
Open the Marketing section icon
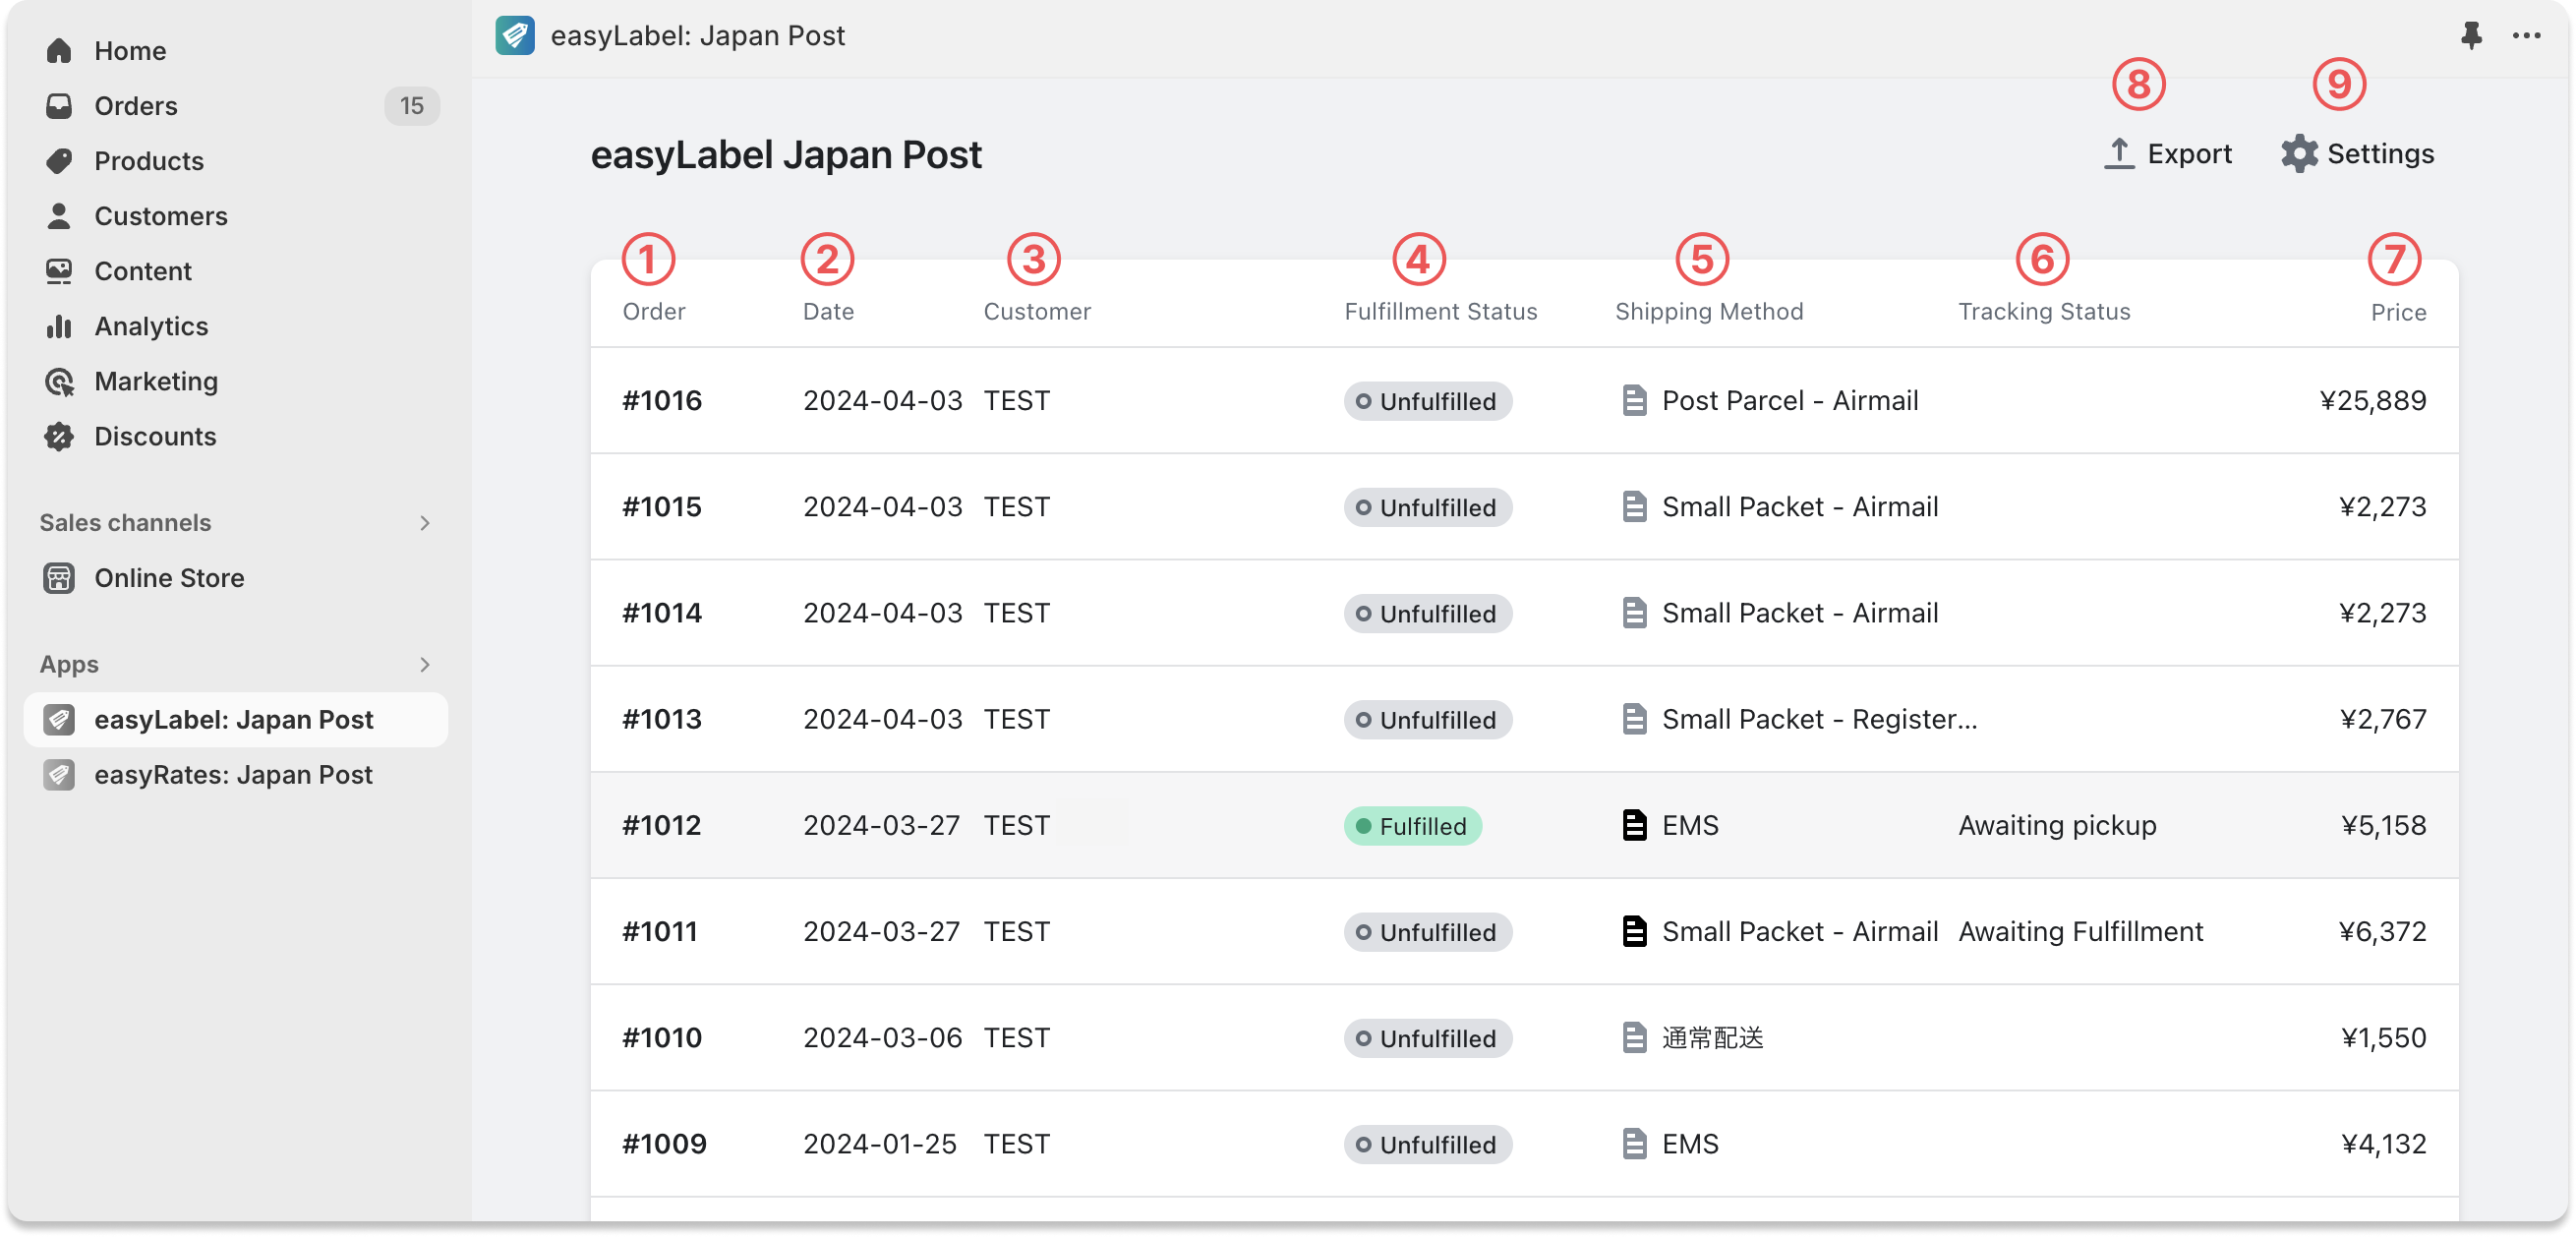point(59,381)
